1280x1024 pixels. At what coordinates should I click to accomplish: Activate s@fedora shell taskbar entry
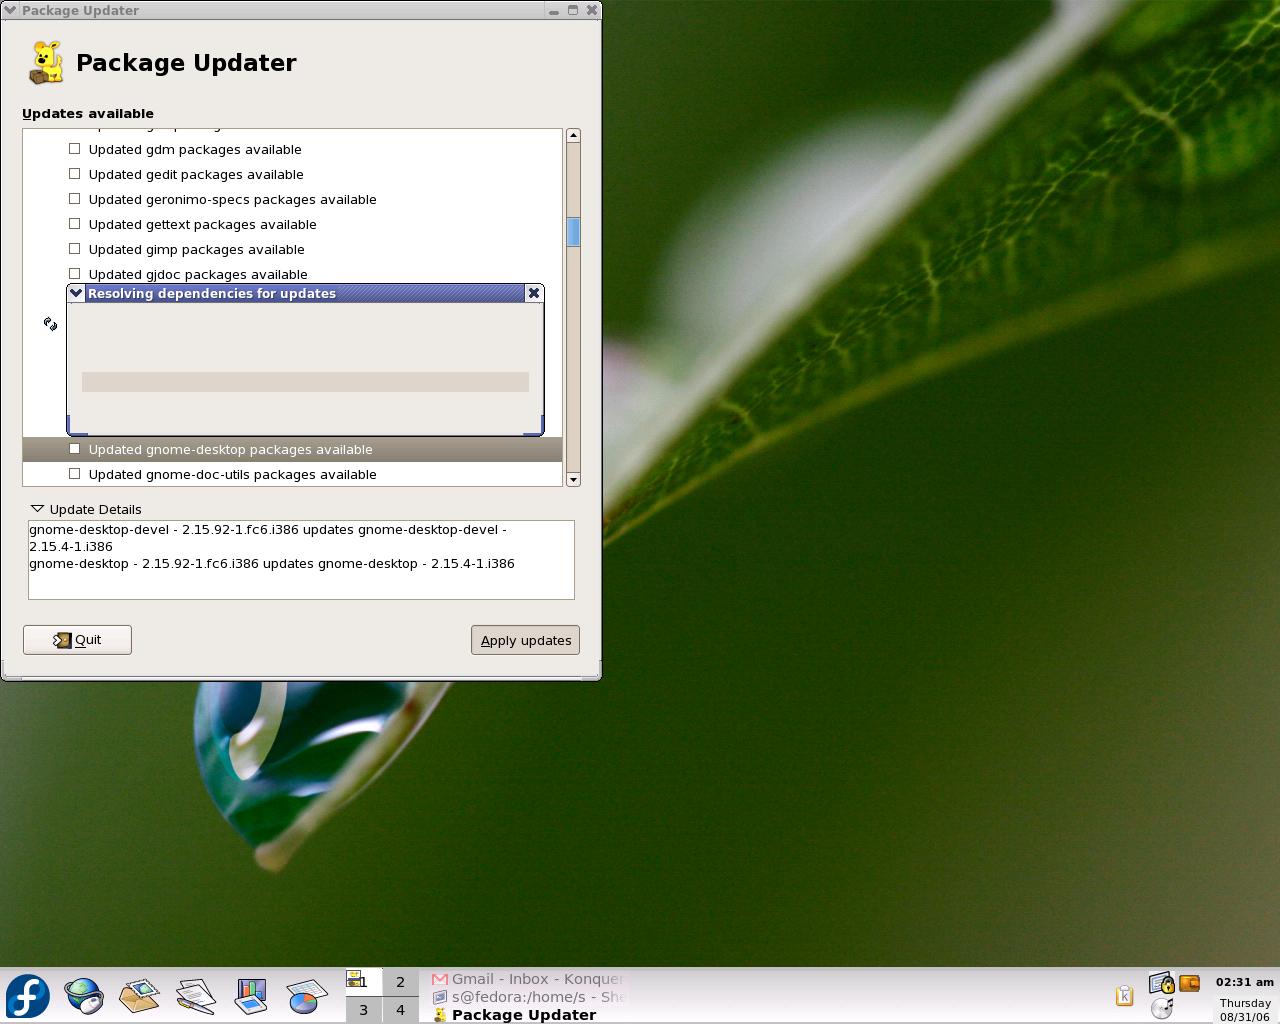tap(528, 997)
